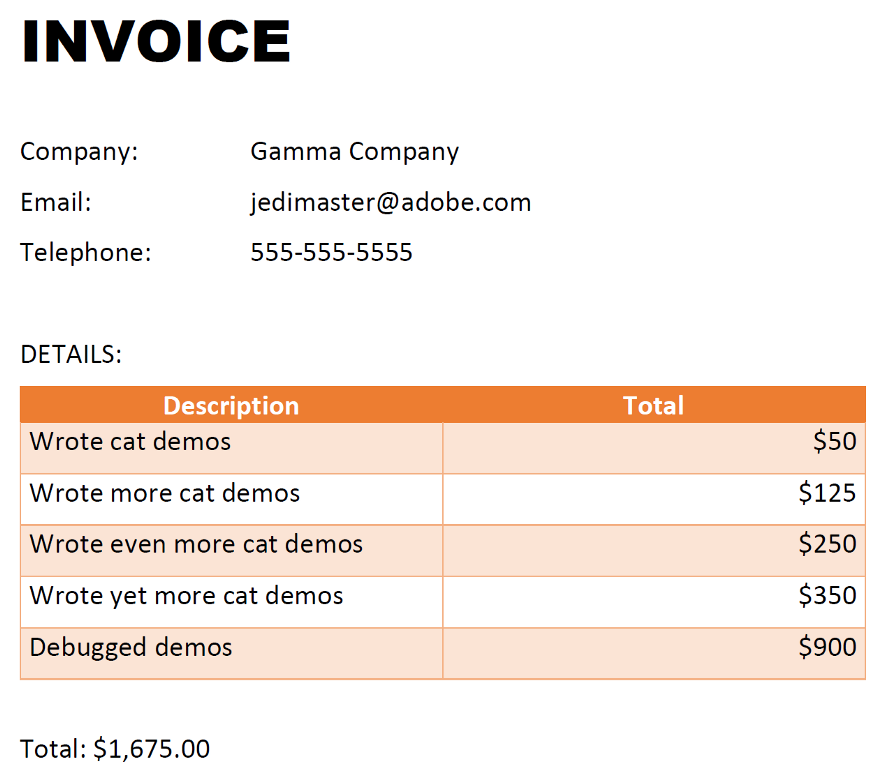Image resolution: width=875 pixels, height=768 pixels.
Task: Click the 'Debugged demos' cell
Action: click(x=131, y=648)
